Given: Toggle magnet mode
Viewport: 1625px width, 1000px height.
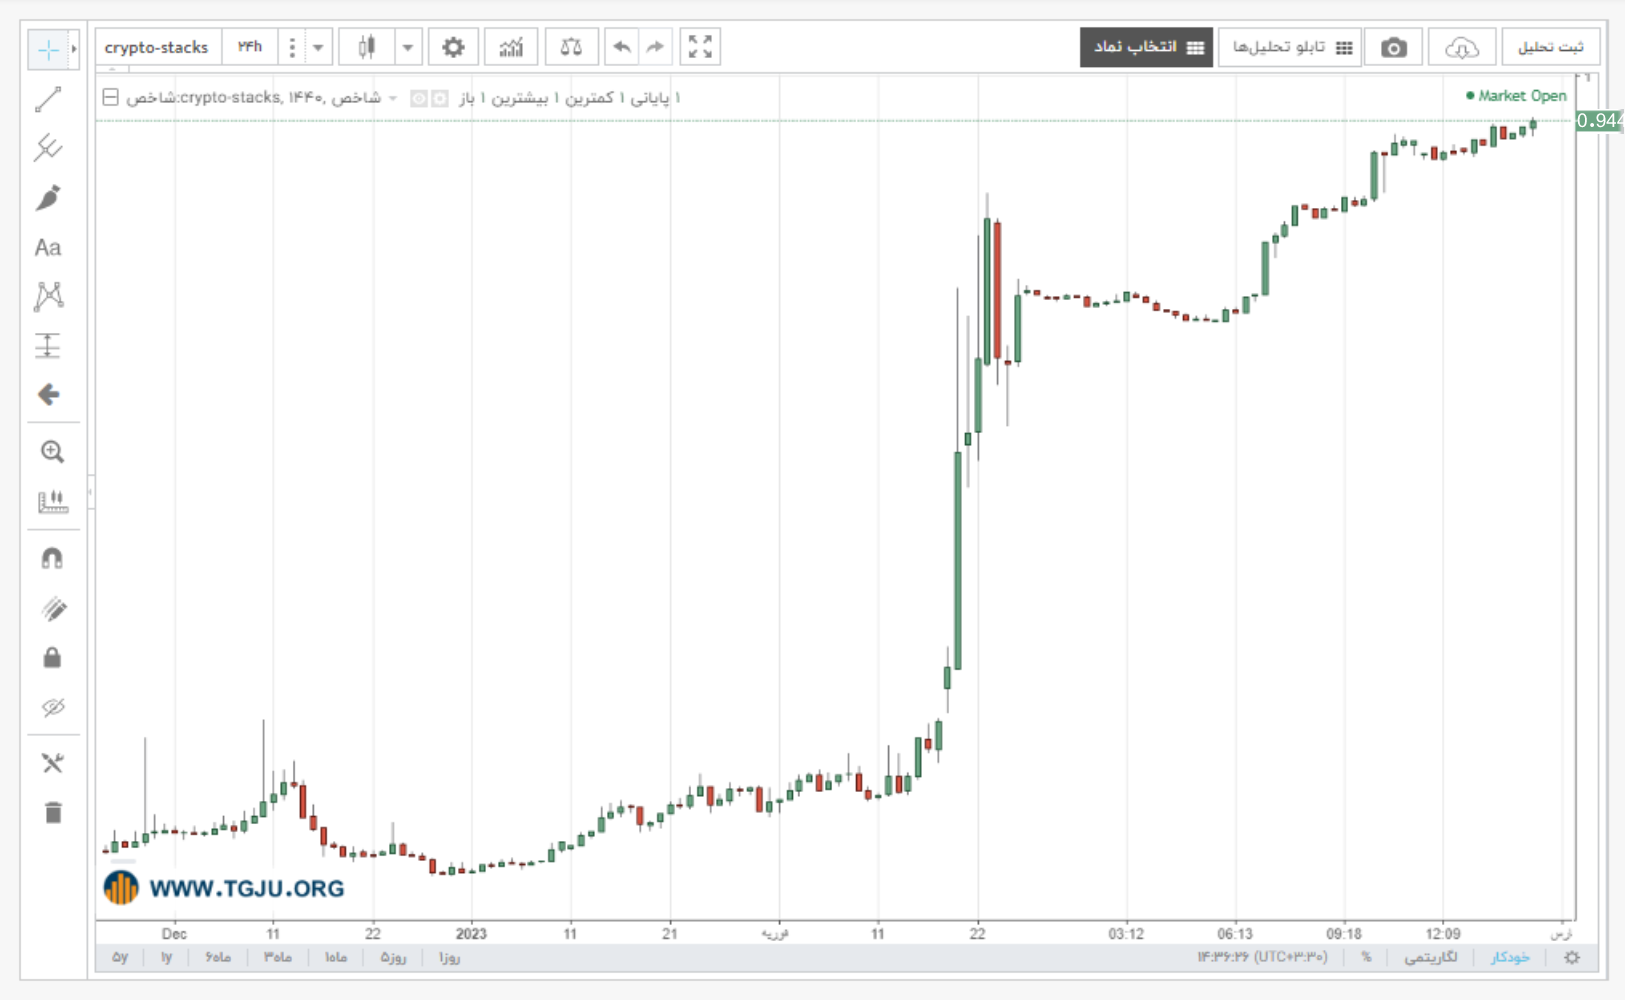Looking at the screenshot, I should click(52, 559).
